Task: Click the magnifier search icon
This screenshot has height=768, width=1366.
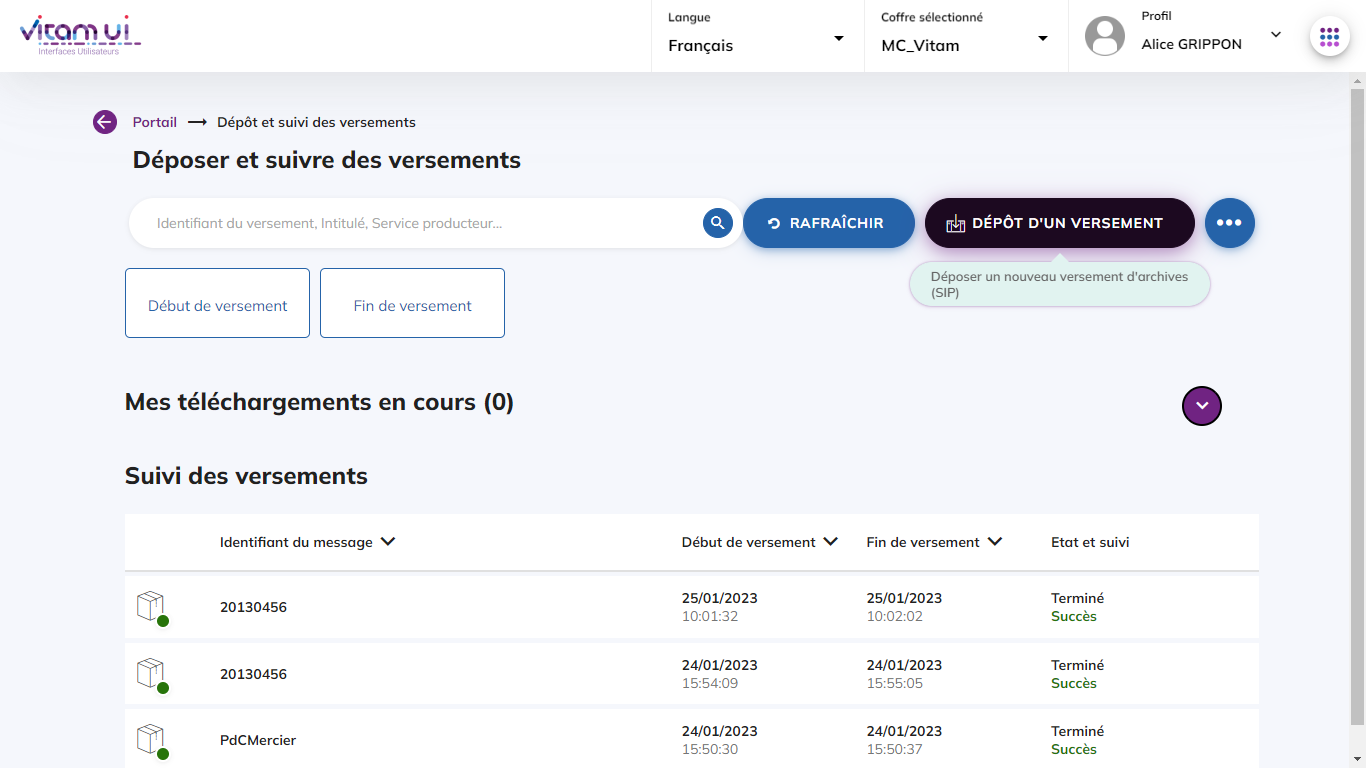Action: click(x=717, y=223)
